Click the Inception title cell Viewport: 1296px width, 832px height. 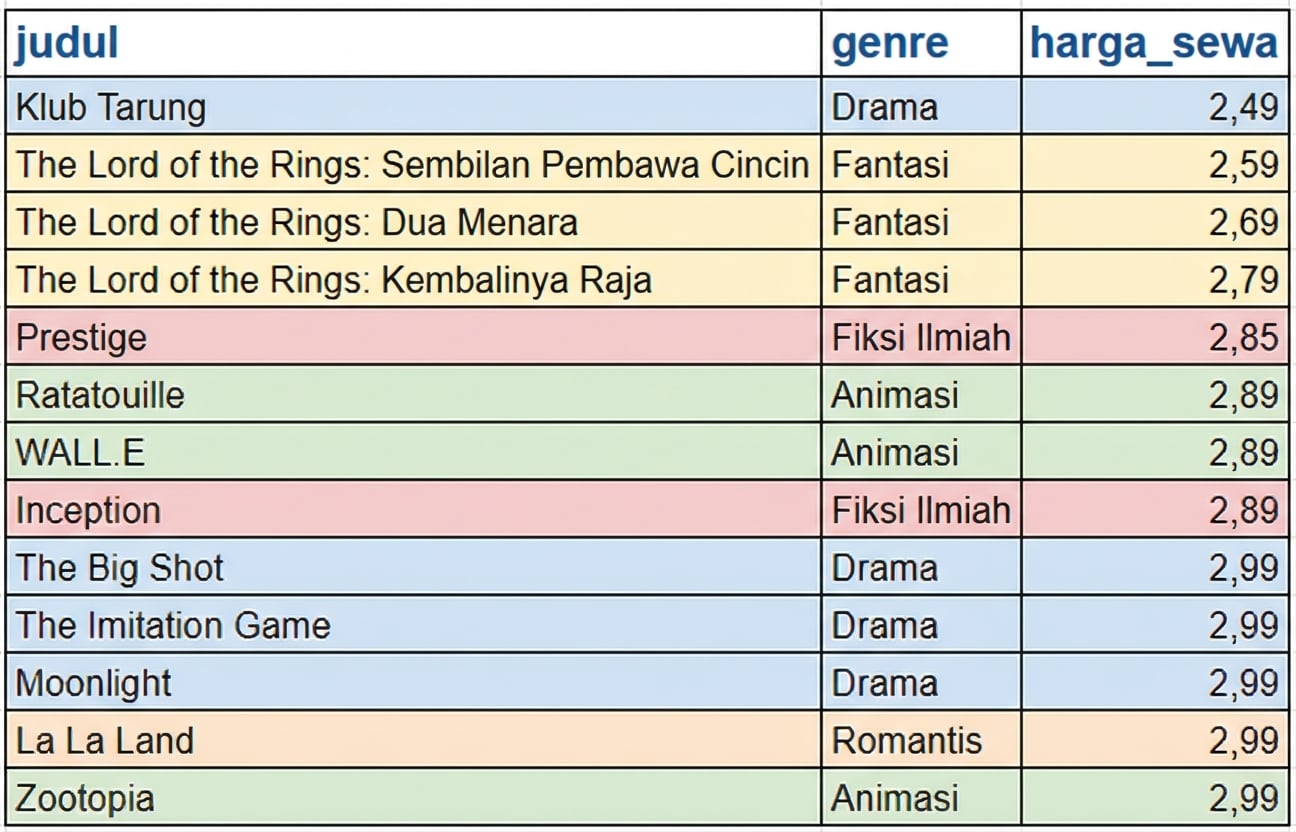pyautogui.click(x=88, y=511)
